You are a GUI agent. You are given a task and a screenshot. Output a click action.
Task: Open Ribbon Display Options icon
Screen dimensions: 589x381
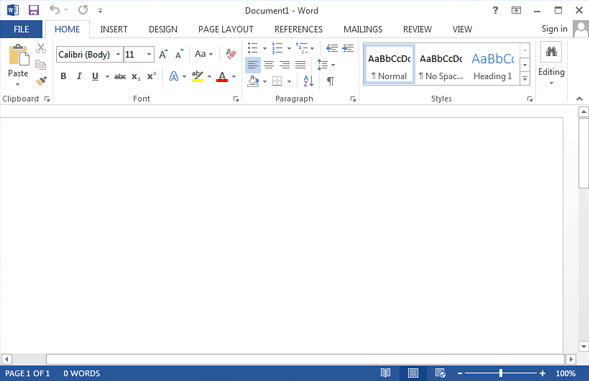pos(516,11)
